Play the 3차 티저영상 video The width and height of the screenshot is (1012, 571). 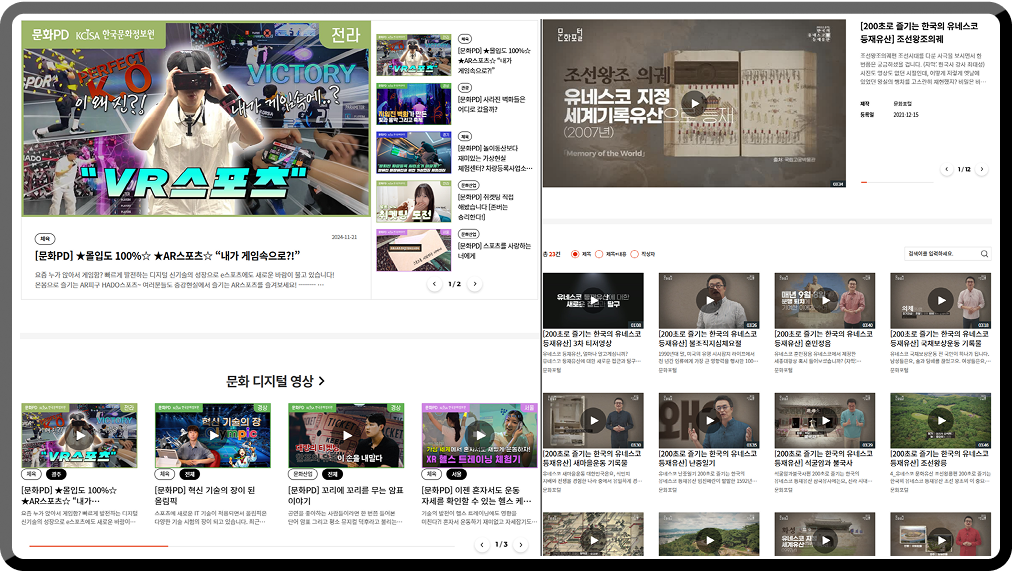tap(593, 300)
